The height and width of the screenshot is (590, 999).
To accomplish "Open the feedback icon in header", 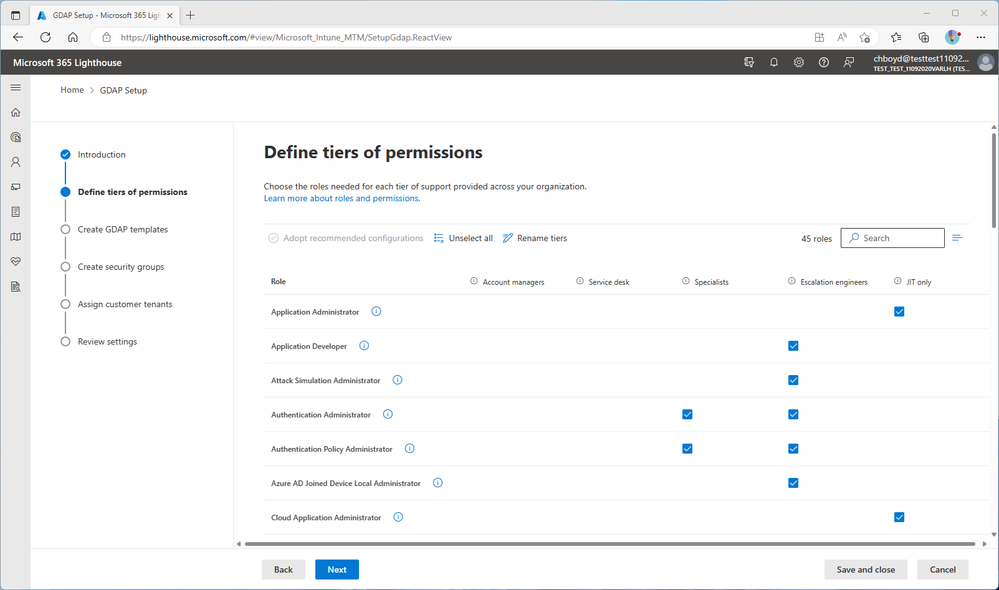I will pos(849,62).
